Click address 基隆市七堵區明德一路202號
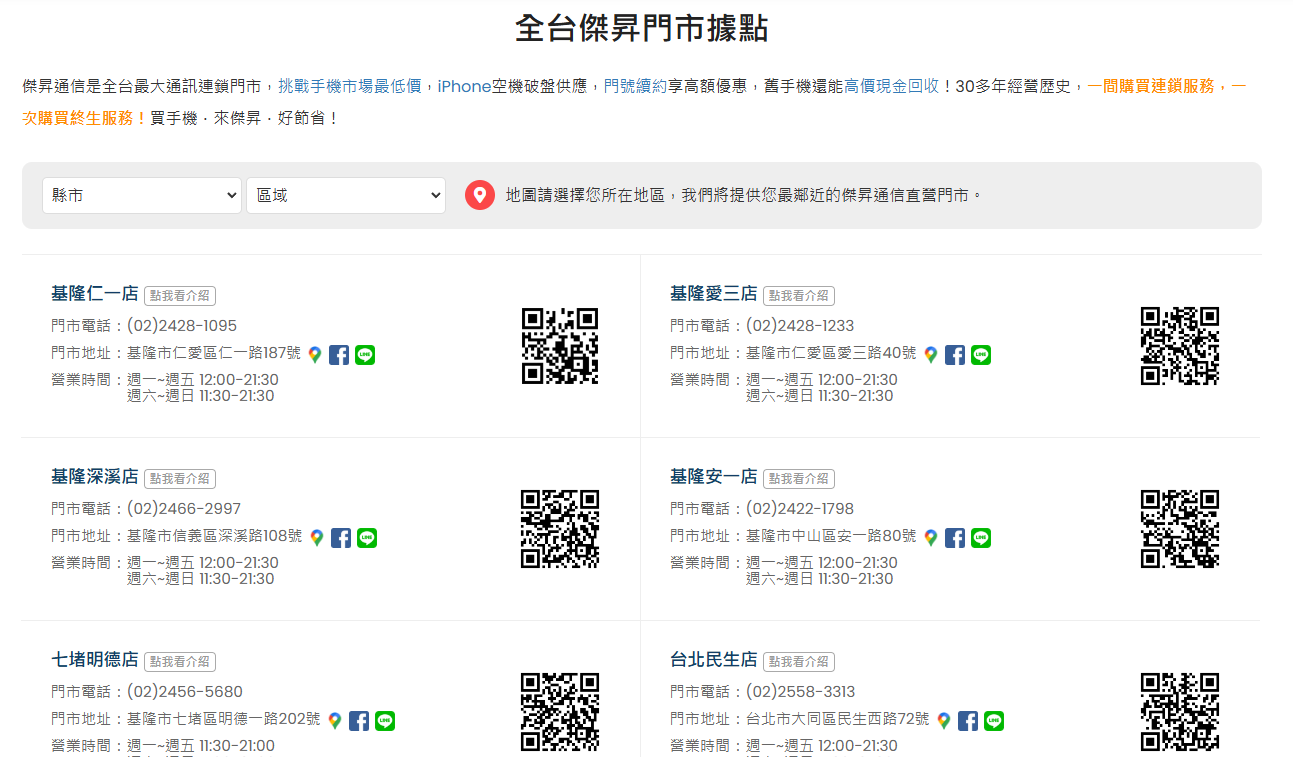The image size is (1293, 757). coord(224,719)
